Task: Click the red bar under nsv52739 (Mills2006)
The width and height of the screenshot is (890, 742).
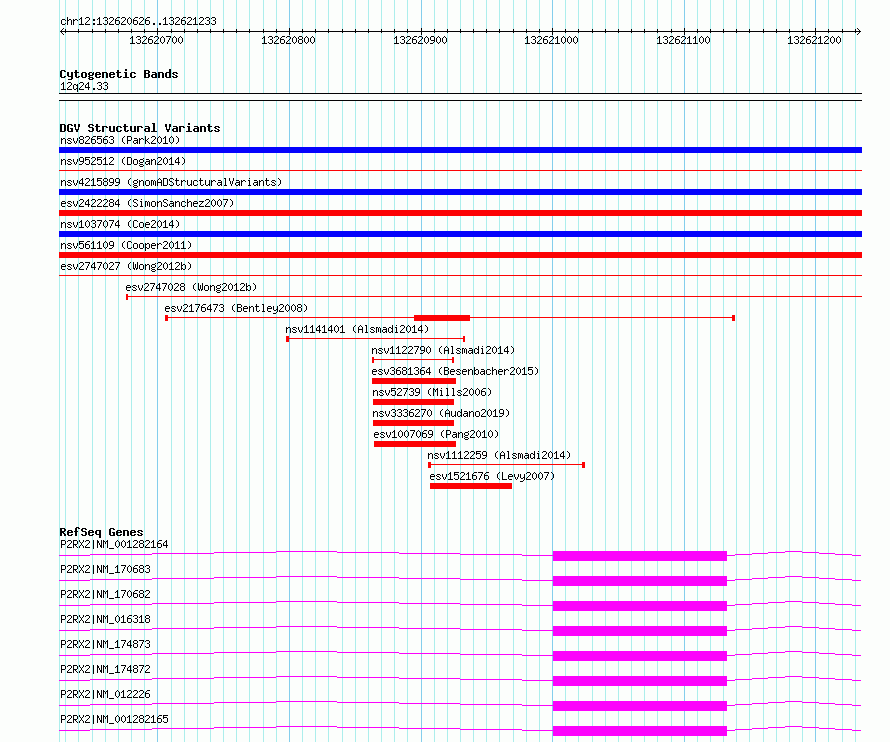Action: (413, 402)
